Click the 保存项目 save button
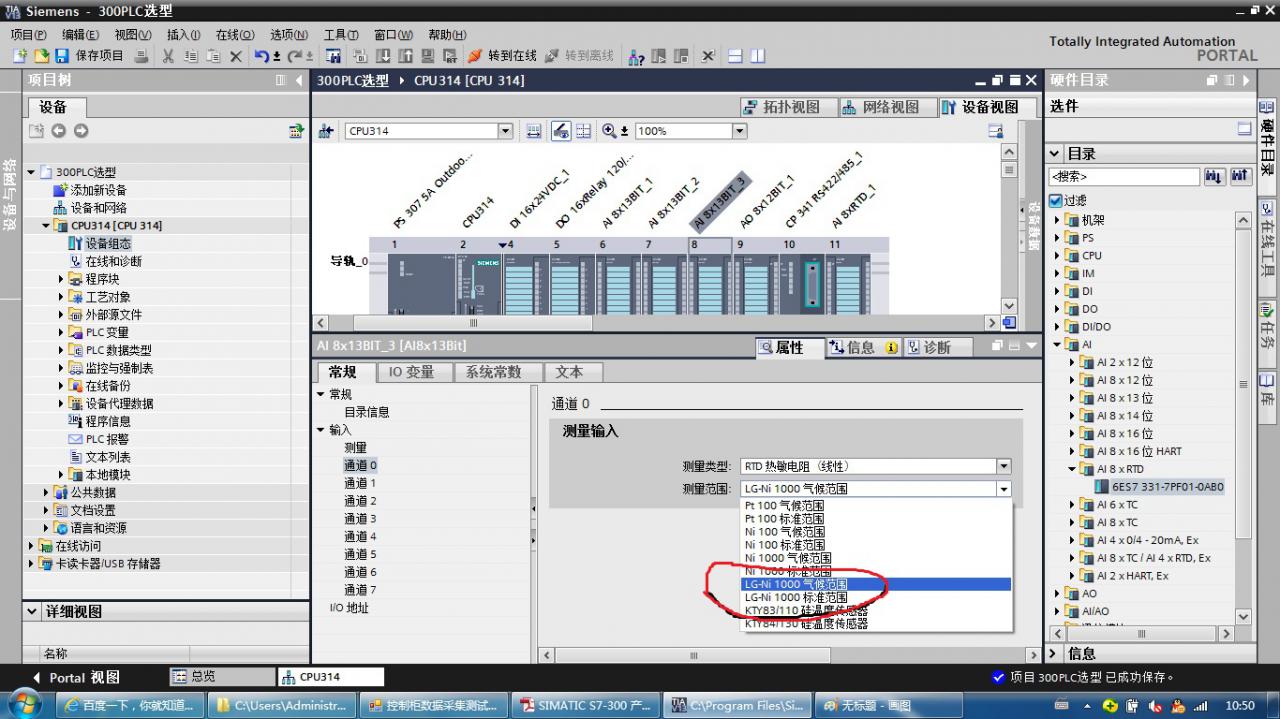 pyautogui.click(x=90, y=56)
